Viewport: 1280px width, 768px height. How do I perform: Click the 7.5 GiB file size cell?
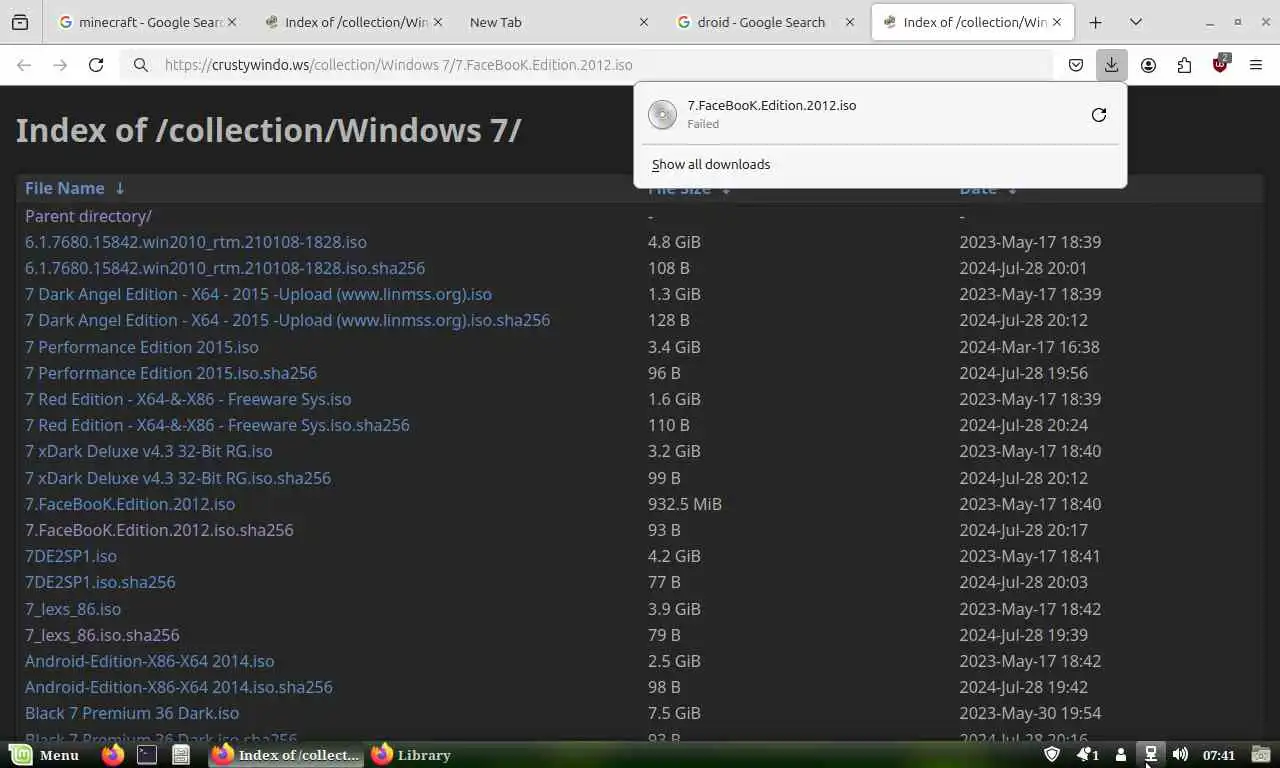(x=674, y=713)
